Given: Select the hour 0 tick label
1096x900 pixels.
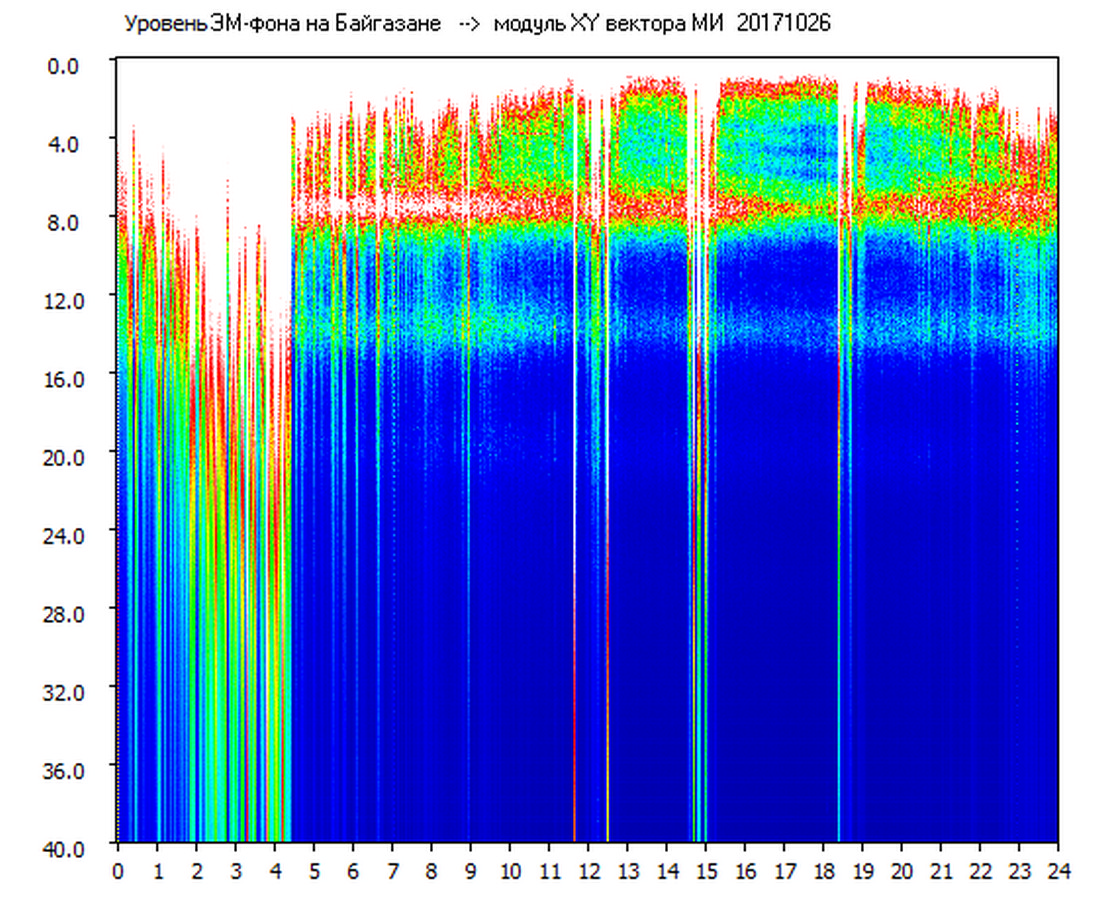Looking at the screenshot, I should 118,871.
